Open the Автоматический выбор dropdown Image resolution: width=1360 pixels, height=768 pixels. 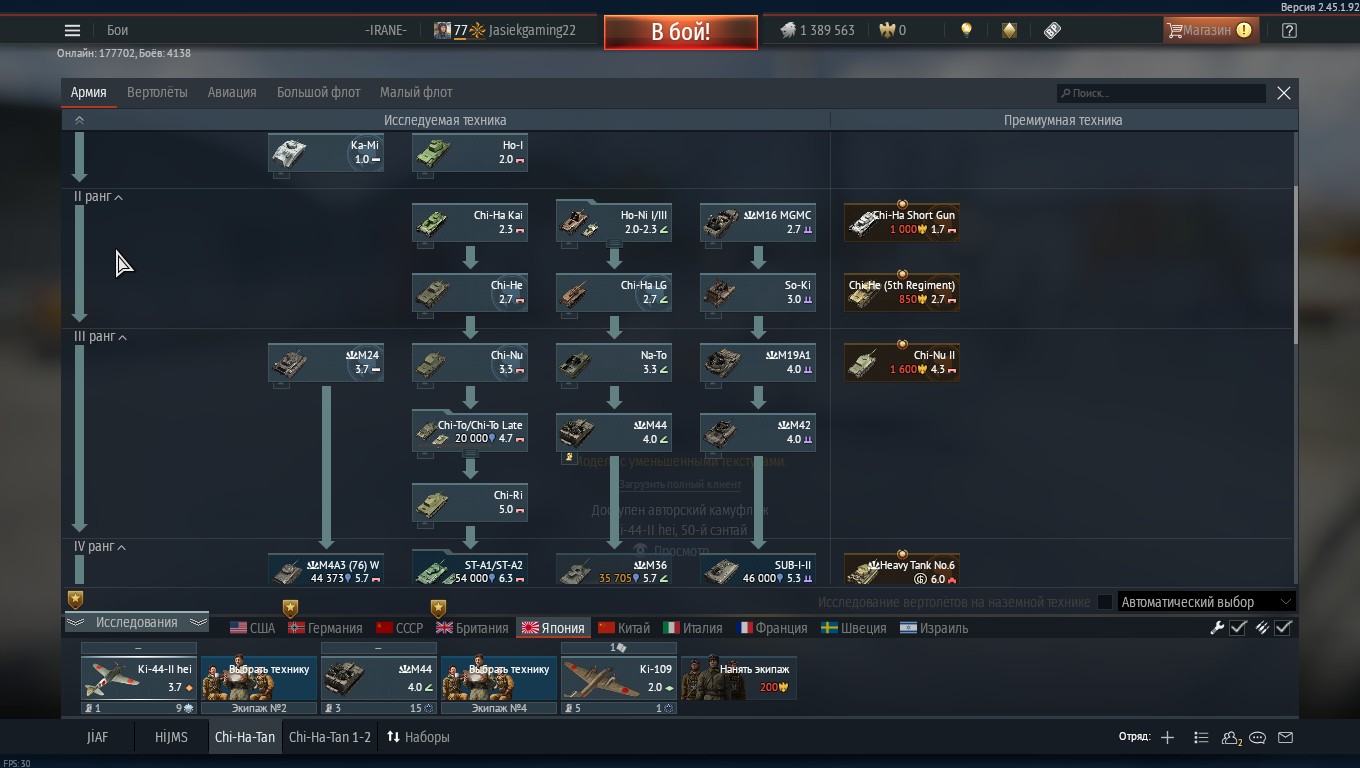click(x=1207, y=602)
